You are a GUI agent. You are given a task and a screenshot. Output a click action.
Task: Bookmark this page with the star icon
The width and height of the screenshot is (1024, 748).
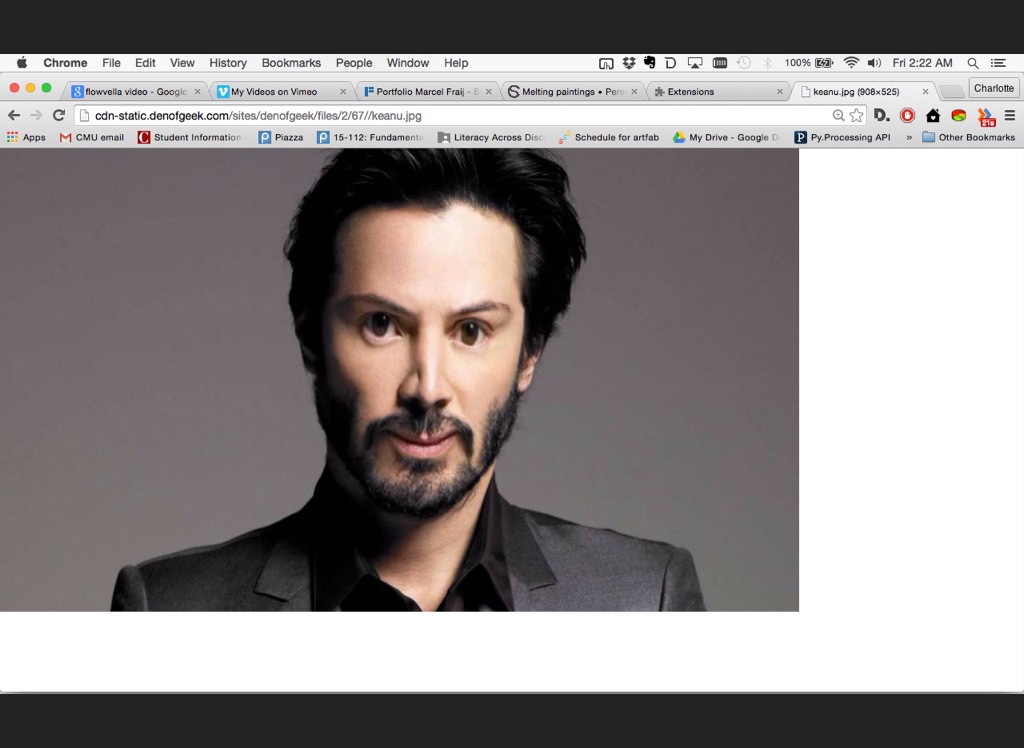point(856,115)
